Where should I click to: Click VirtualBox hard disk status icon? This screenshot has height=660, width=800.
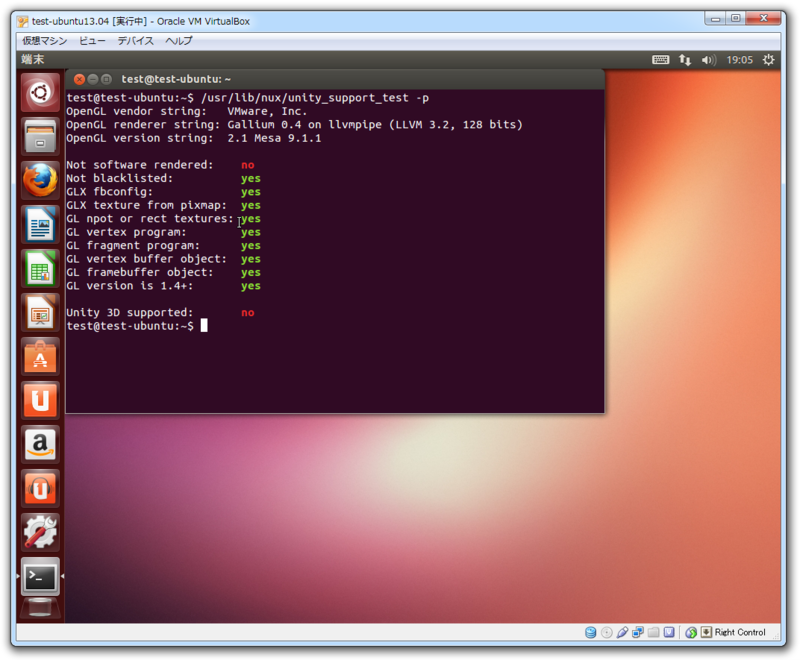pyautogui.click(x=590, y=632)
